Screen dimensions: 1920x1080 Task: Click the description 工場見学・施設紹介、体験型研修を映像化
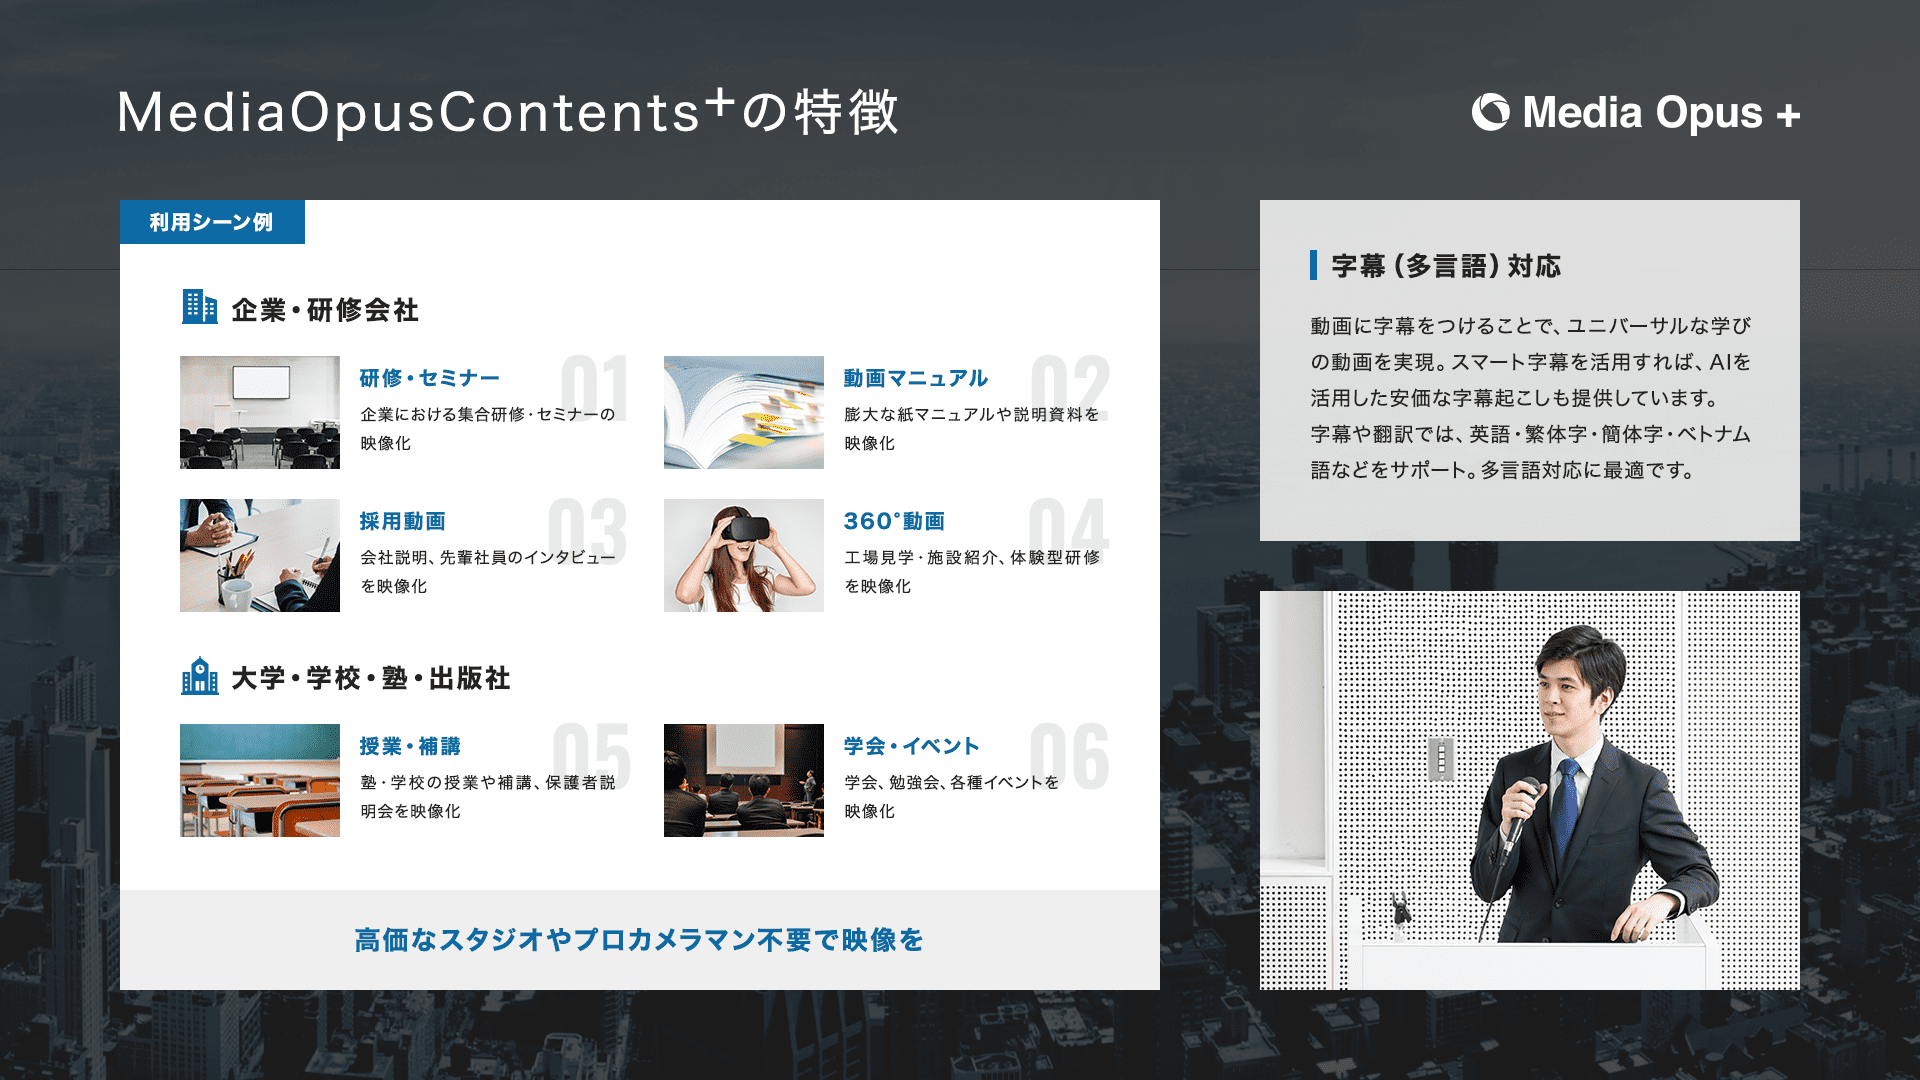tap(972, 571)
